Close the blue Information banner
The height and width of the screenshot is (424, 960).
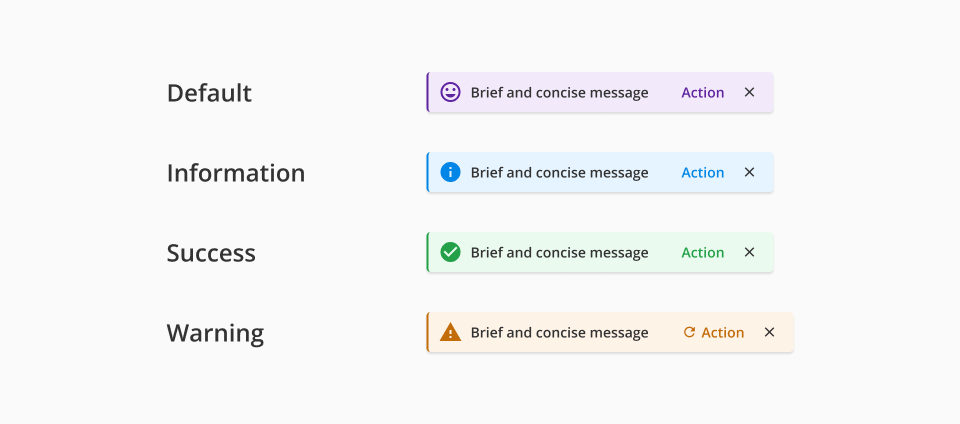(749, 172)
